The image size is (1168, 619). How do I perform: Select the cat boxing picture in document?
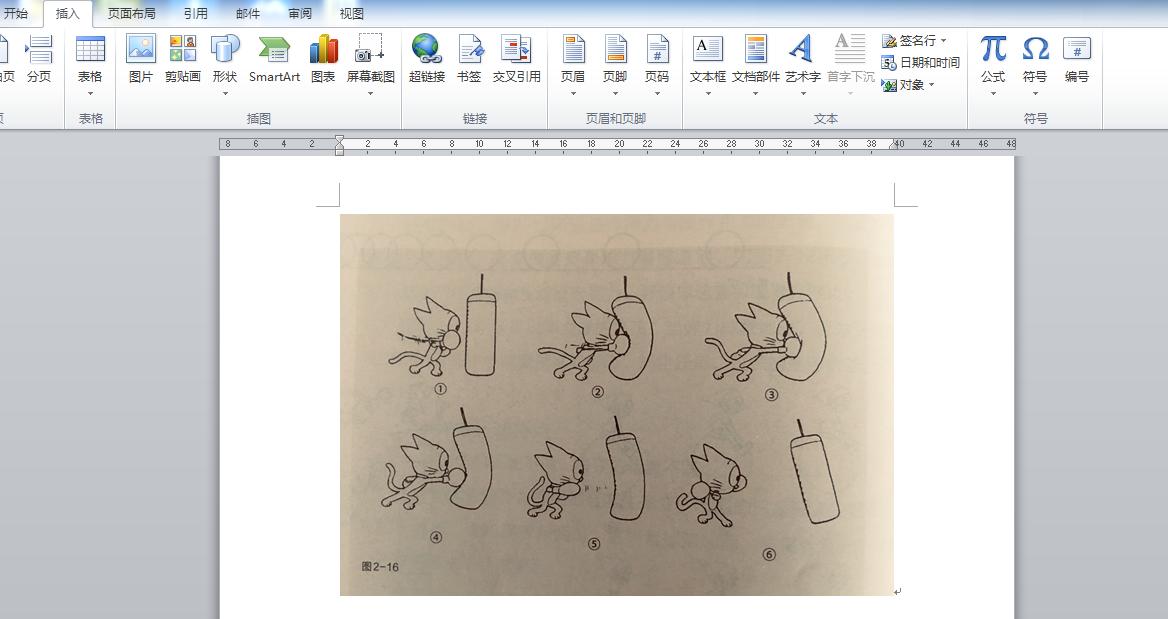(x=617, y=404)
